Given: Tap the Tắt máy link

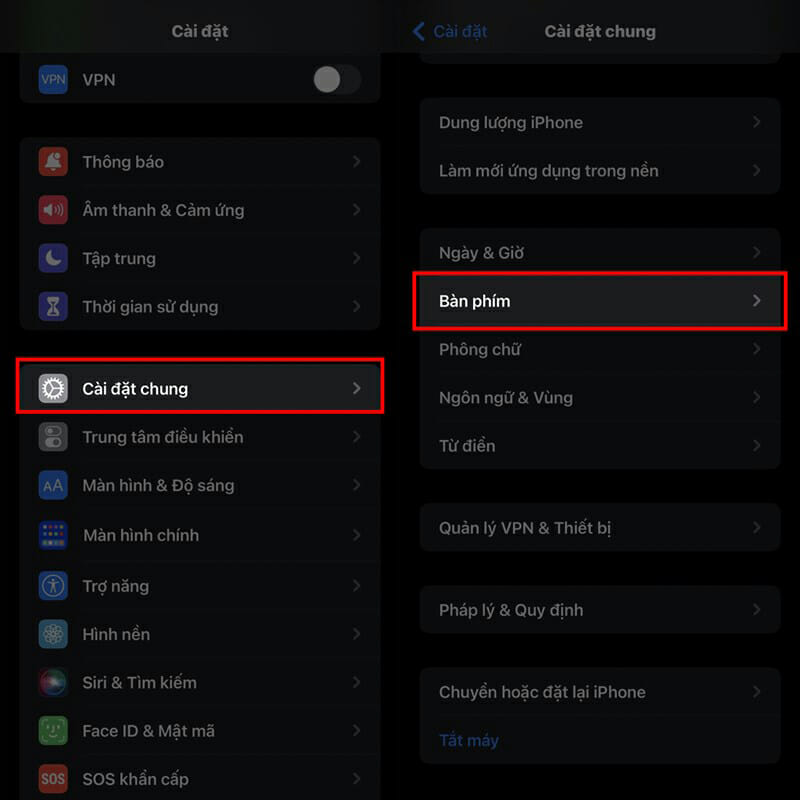Looking at the screenshot, I should (468, 741).
